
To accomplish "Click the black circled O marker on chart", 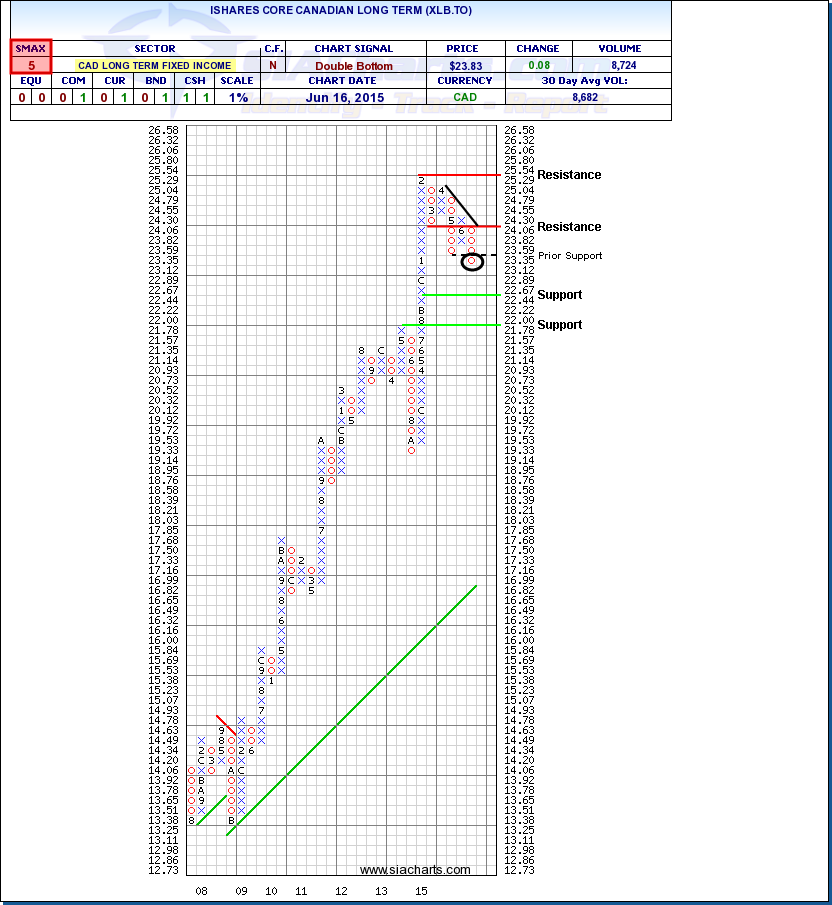I will point(472,261).
